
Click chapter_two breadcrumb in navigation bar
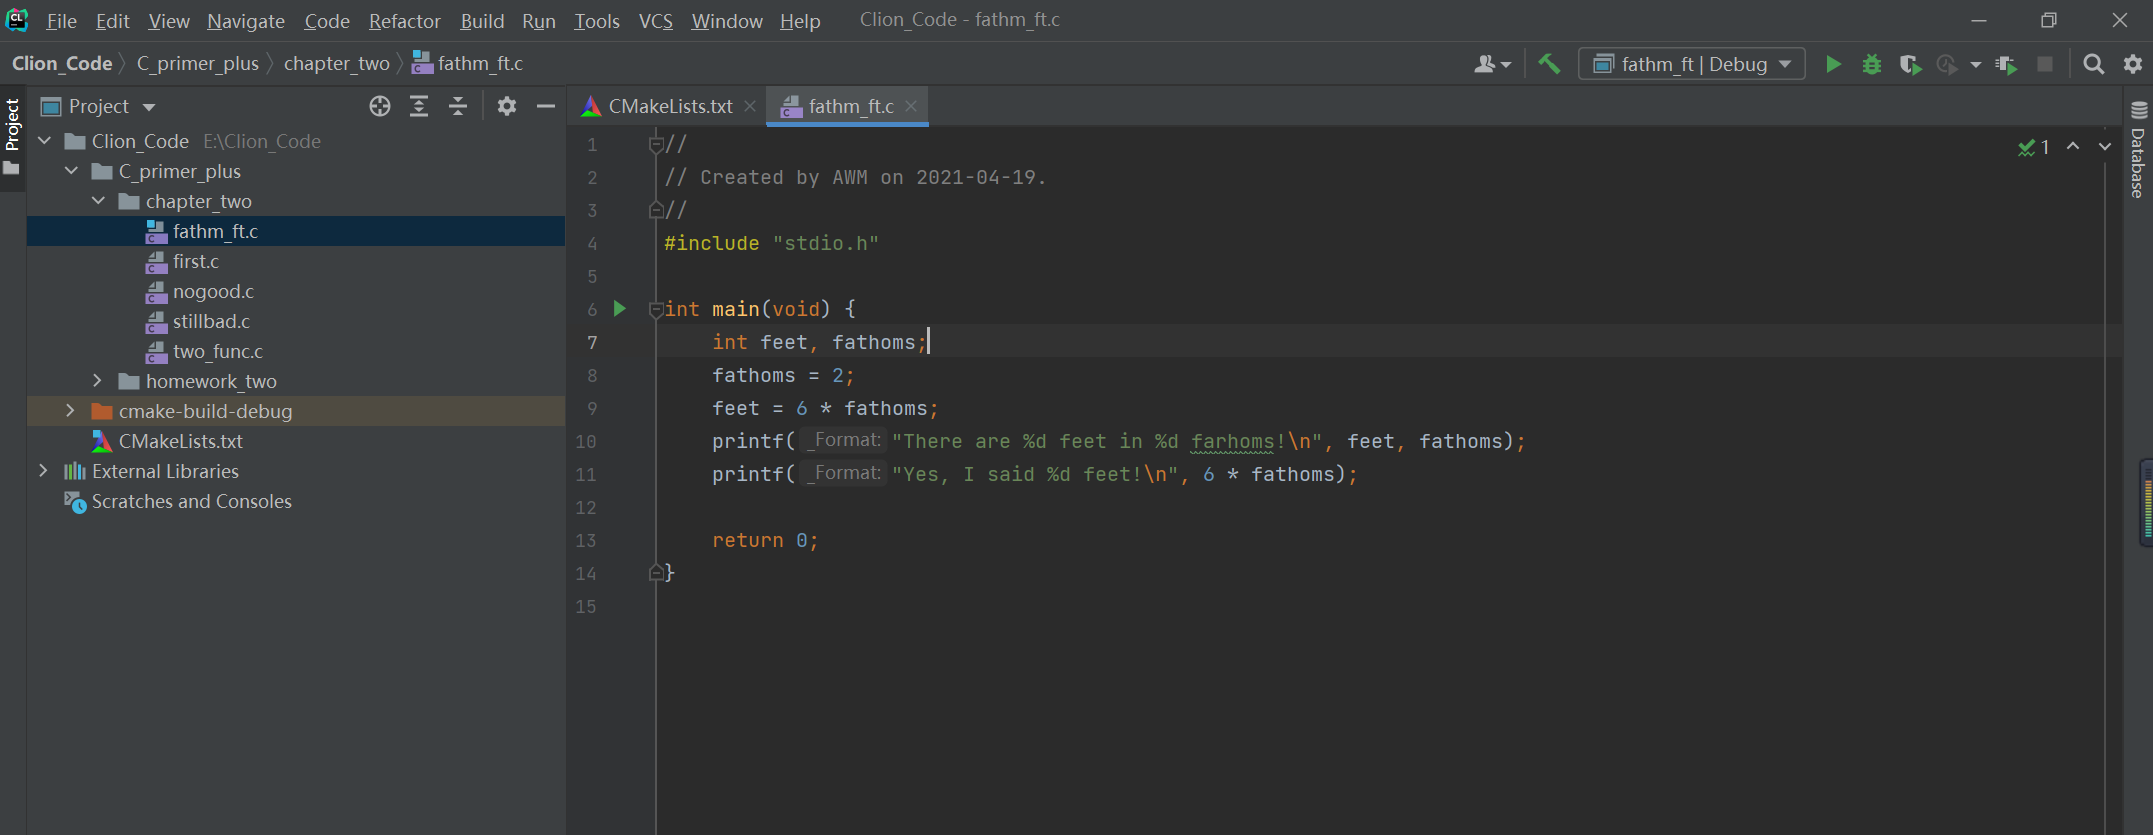click(336, 64)
